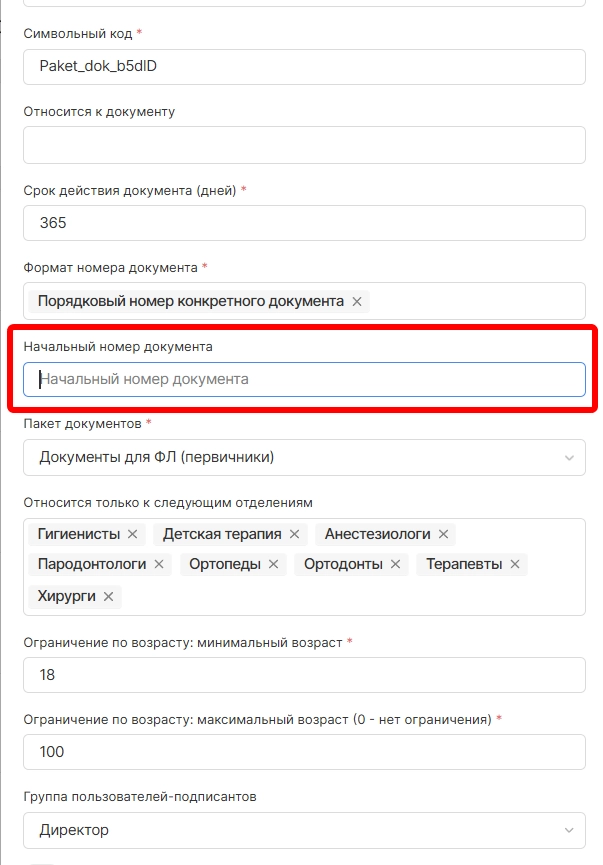Open the Формат номера документа selector

[470, 301]
